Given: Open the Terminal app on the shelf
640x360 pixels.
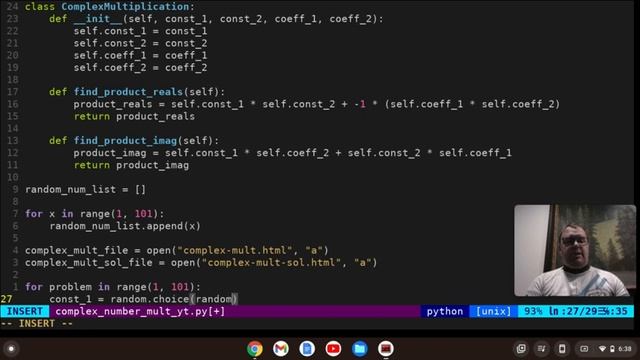Looking at the screenshot, I should [386, 349].
